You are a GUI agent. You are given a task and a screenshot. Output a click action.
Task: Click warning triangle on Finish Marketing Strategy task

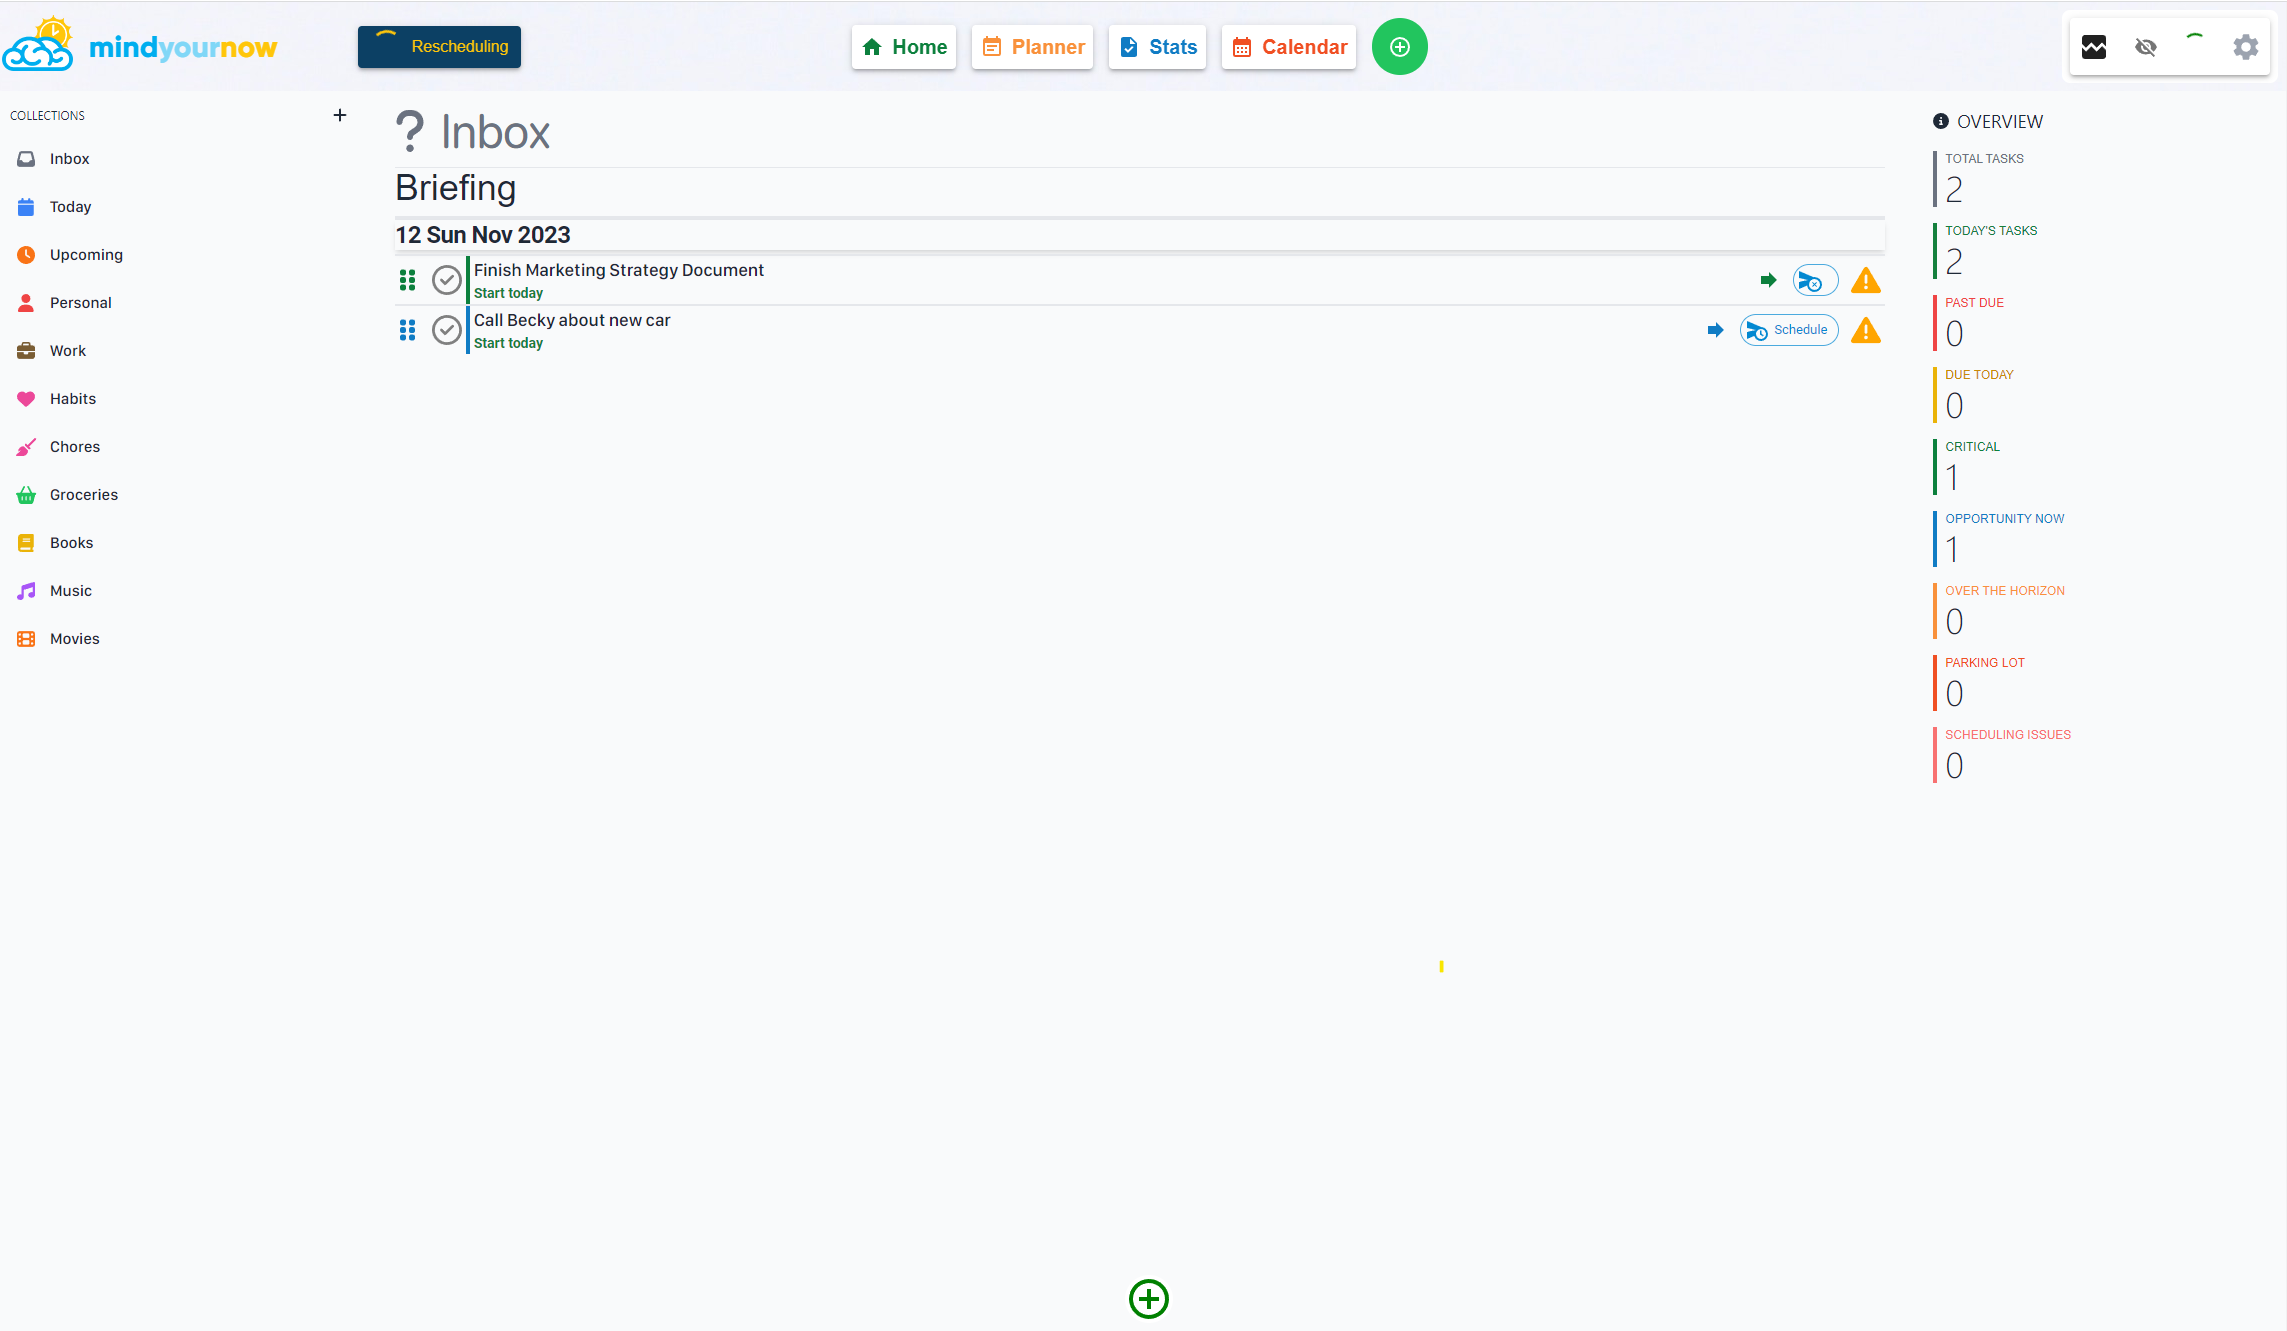(1865, 281)
